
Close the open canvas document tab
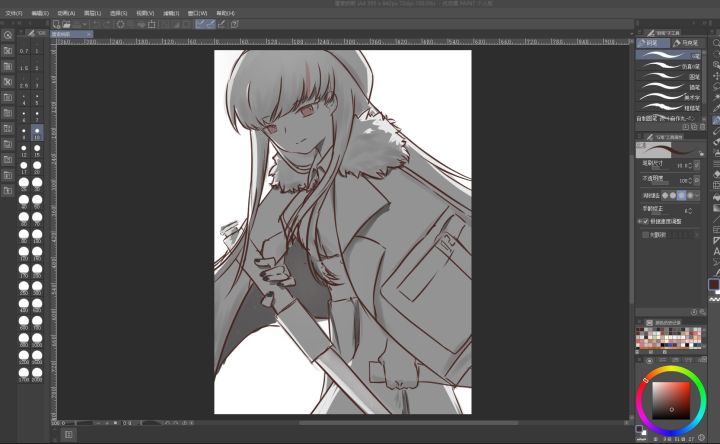coord(89,33)
